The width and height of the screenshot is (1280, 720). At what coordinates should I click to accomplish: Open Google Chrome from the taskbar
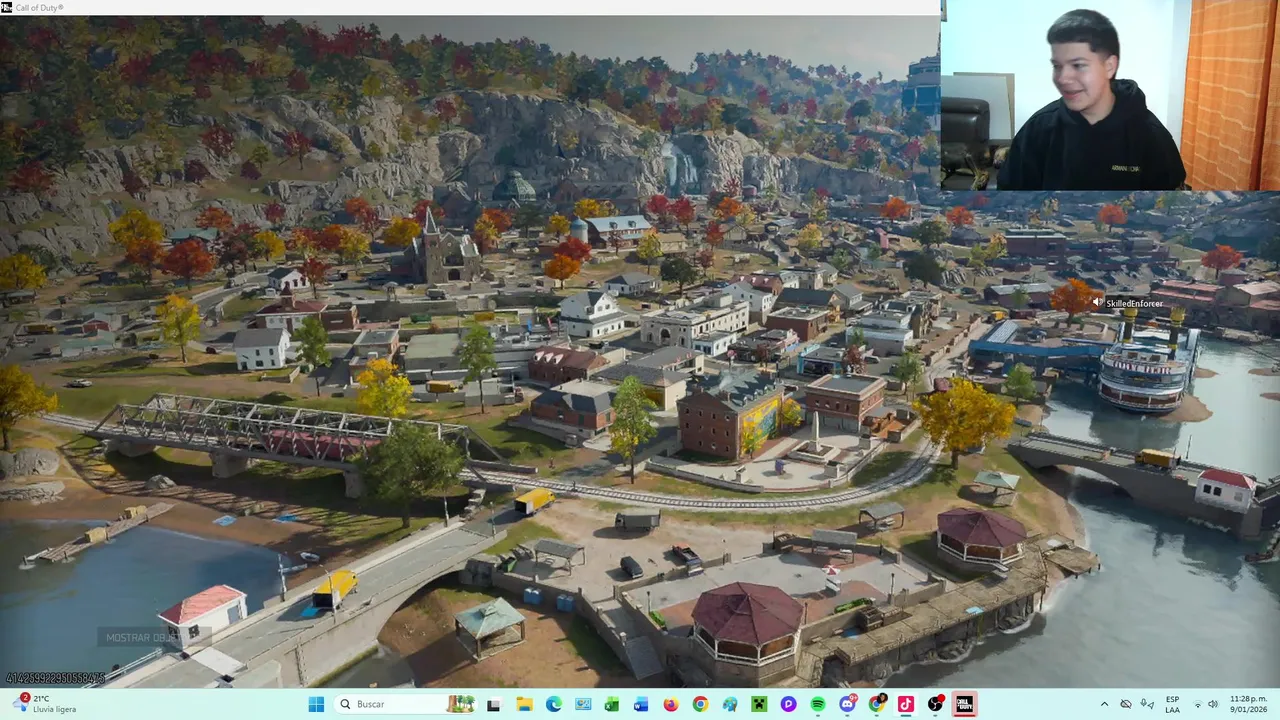click(699, 704)
